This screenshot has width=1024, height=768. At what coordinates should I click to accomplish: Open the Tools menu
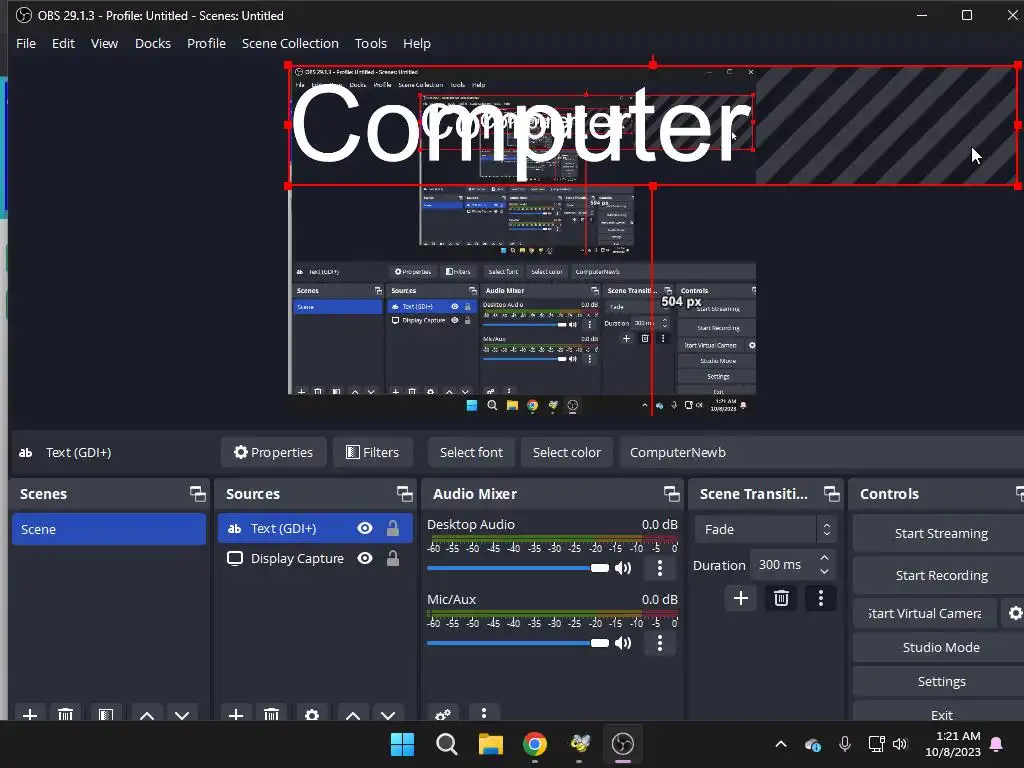(371, 43)
